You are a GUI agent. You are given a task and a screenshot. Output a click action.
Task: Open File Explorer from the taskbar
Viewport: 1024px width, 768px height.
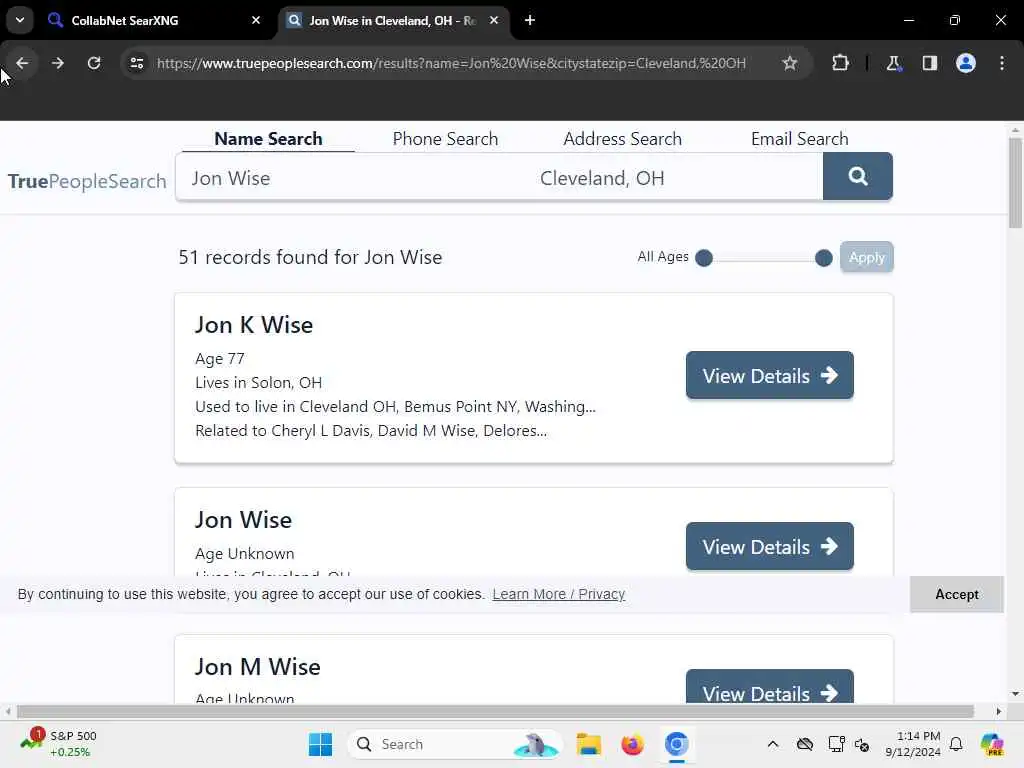tap(588, 744)
